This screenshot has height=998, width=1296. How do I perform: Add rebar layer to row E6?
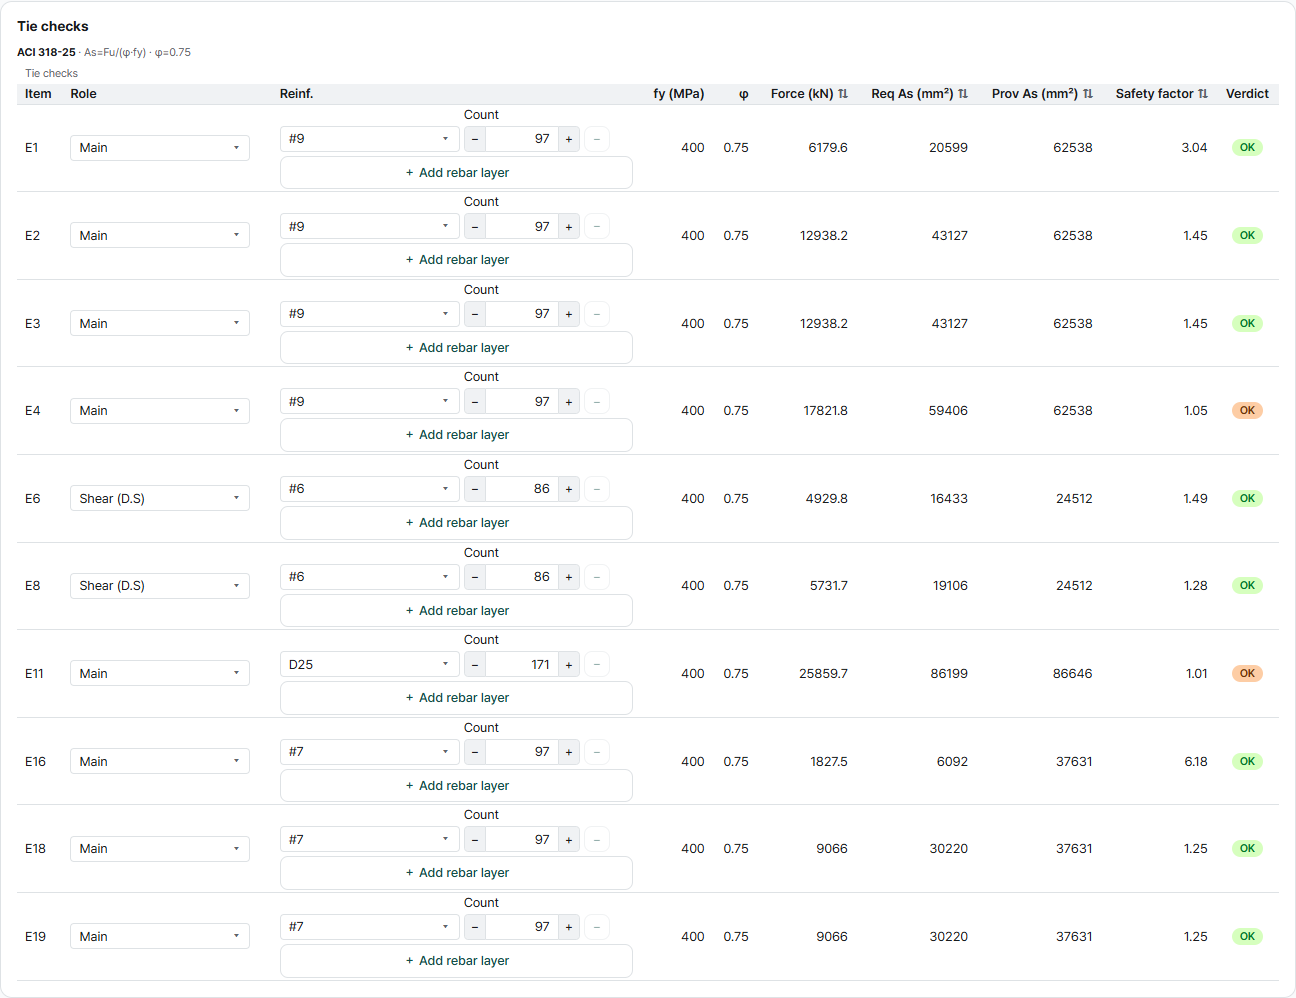pos(456,523)
